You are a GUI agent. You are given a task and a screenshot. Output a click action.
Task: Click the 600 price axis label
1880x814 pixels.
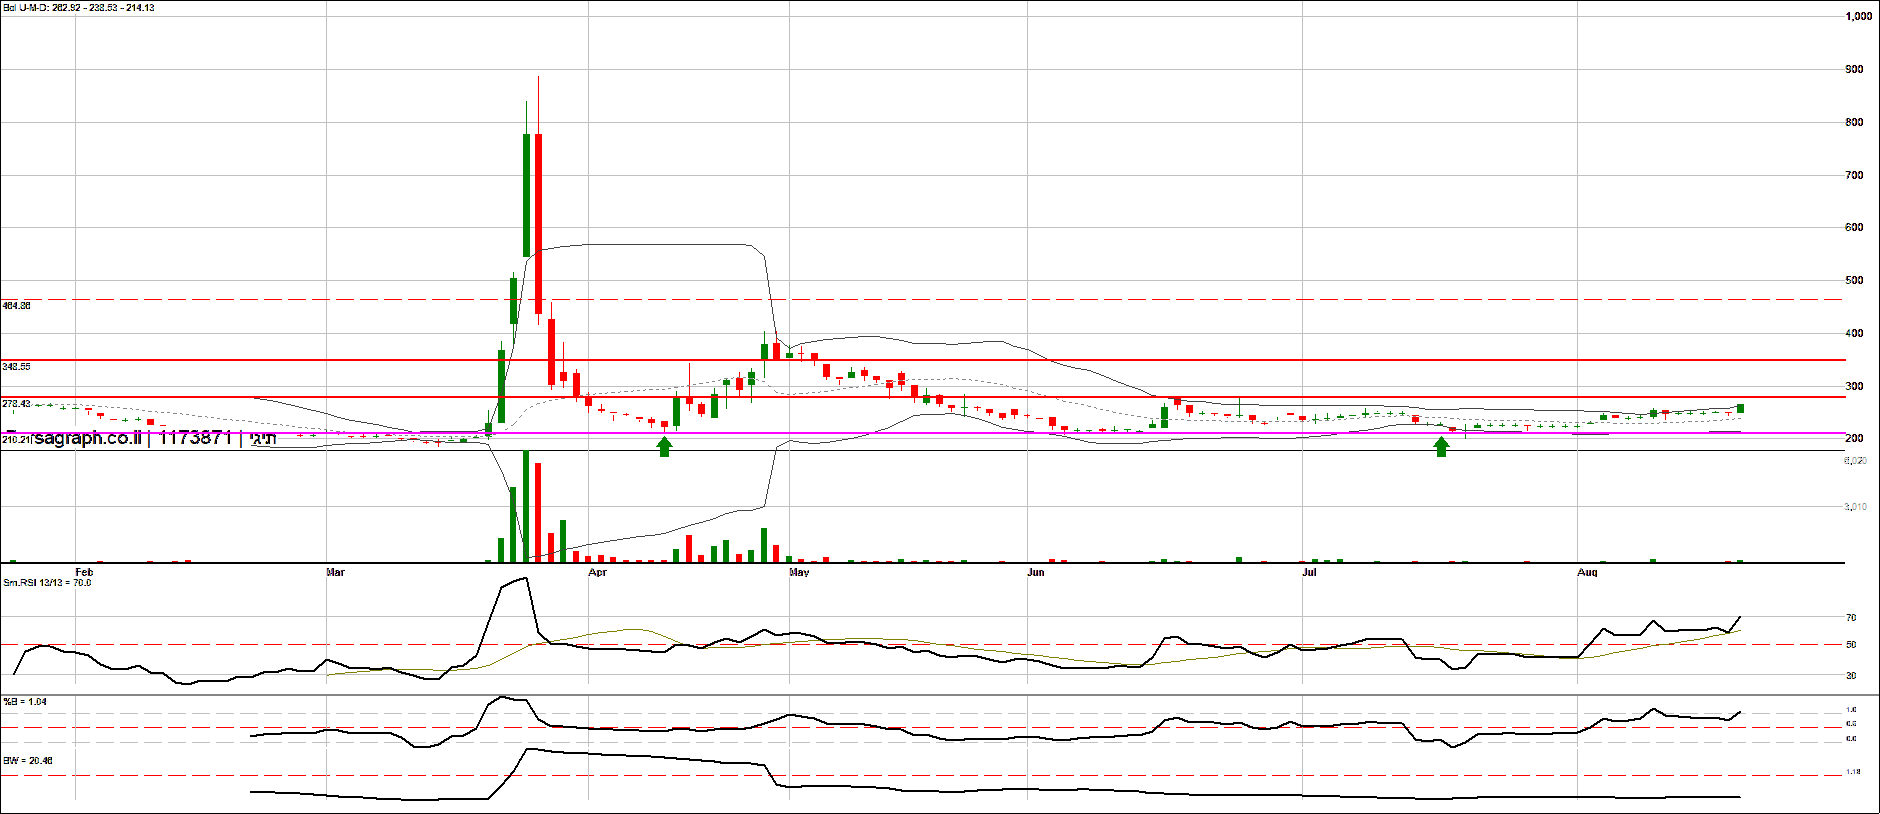pyautogui.click(x=1854, y=227)
